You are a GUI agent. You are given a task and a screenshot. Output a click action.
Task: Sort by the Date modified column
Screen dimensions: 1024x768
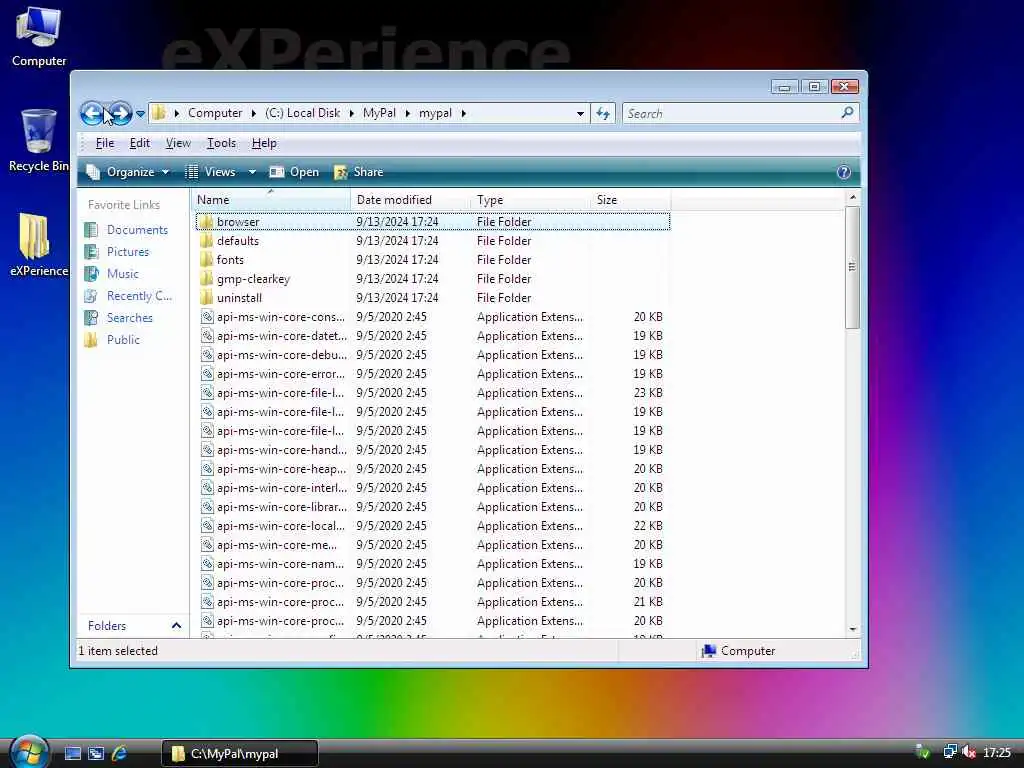click(410, 200)
